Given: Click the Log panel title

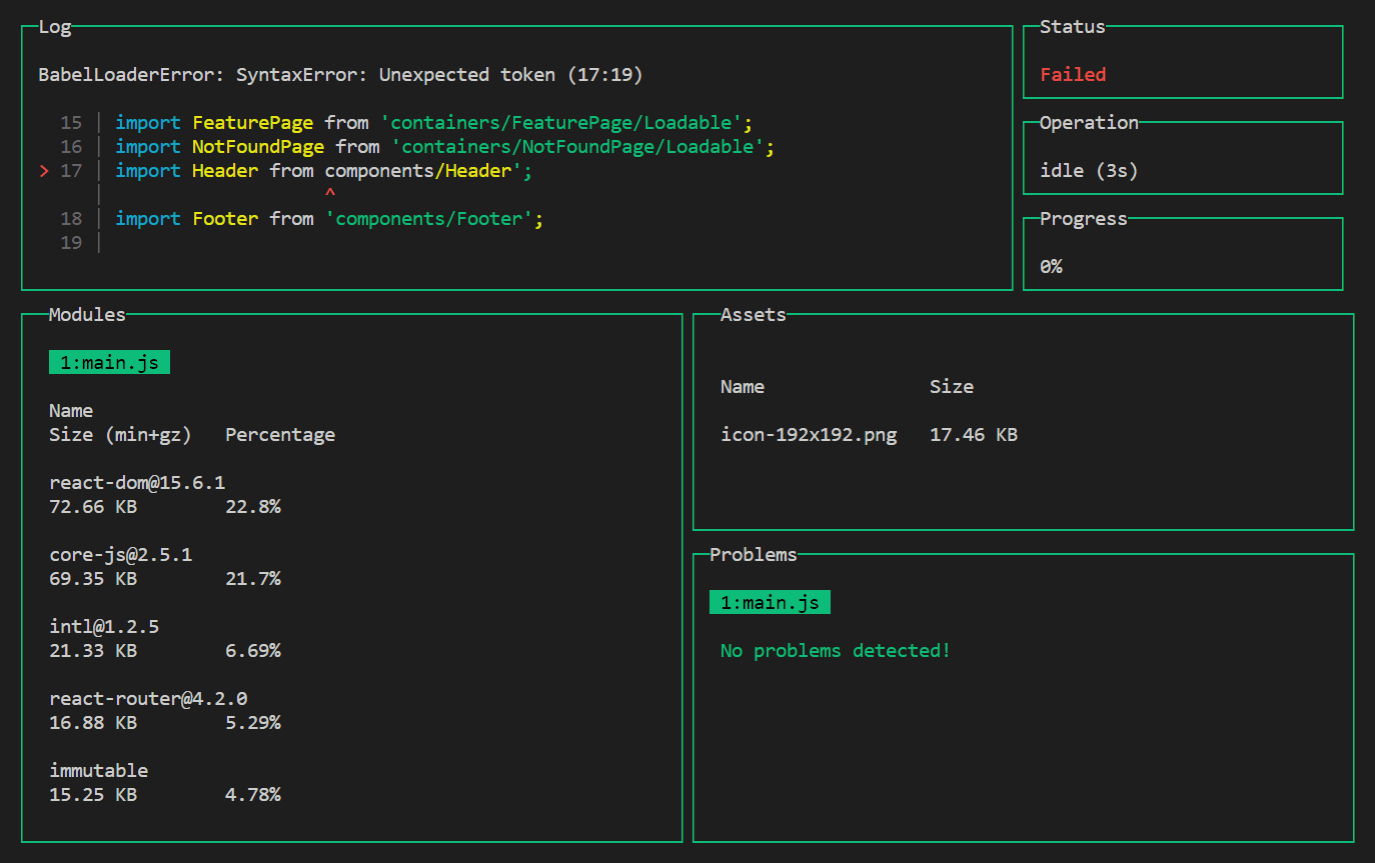Looking at the screenshot, I should click(55, 27).
